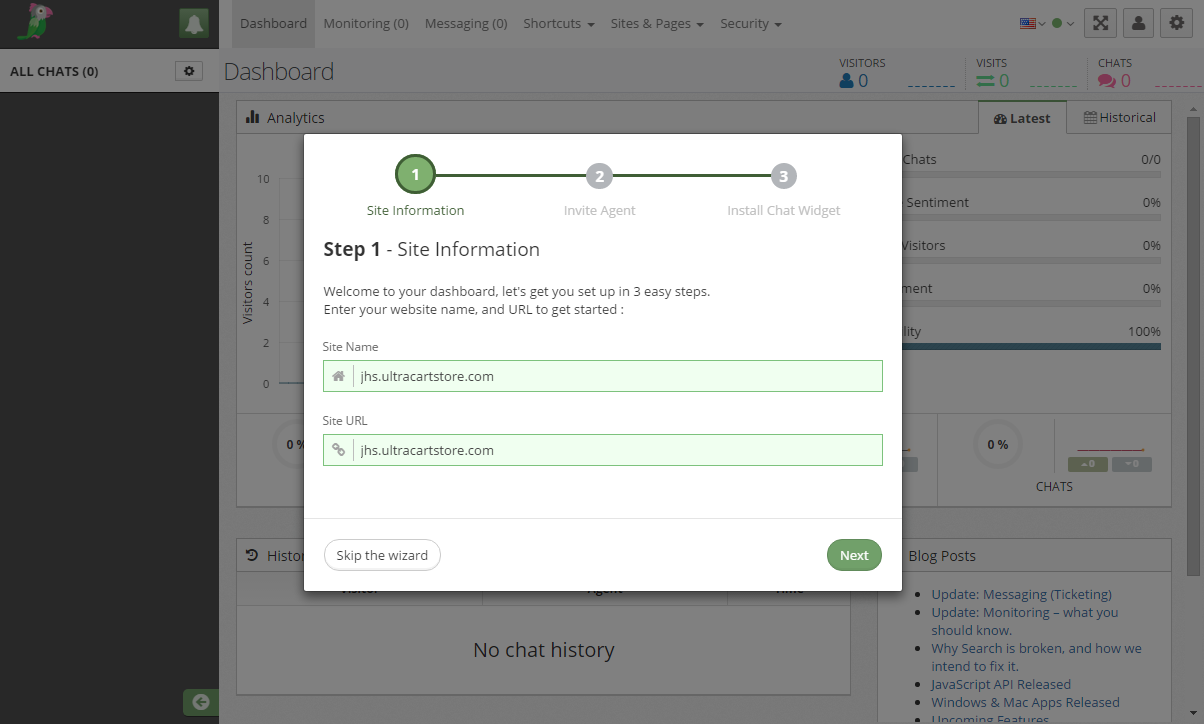This screenshot has height=724, width=1204.
Task: Click the chats 0% circular gauge
Action: click(x=997, y=444)
